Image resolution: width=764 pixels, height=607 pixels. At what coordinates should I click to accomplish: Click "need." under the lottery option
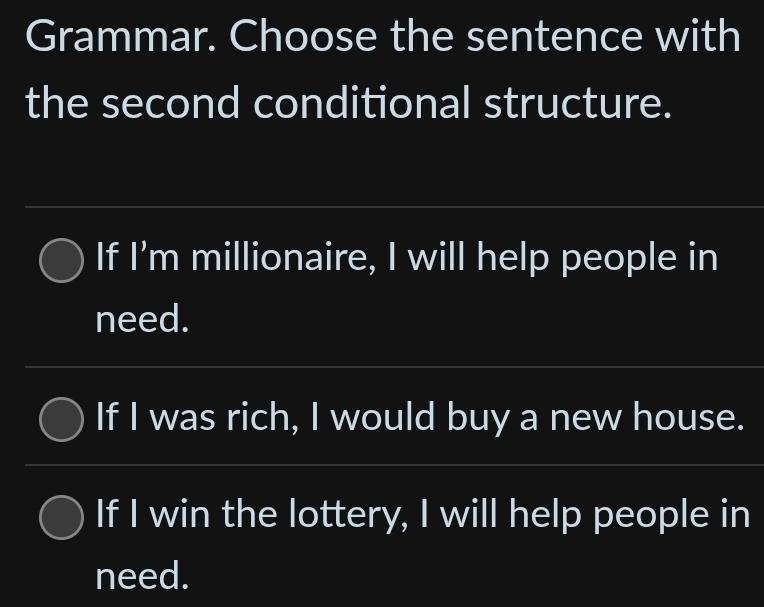[141, 575]
